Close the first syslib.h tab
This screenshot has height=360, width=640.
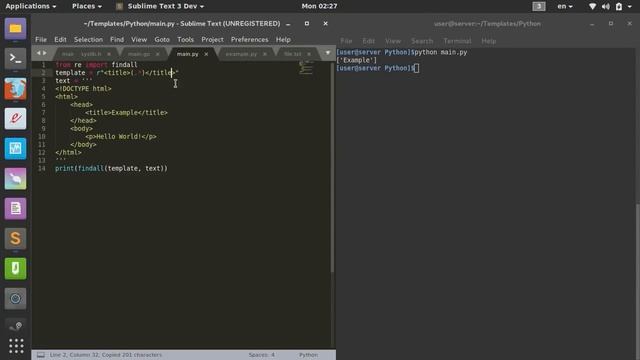tap(109, 54)
